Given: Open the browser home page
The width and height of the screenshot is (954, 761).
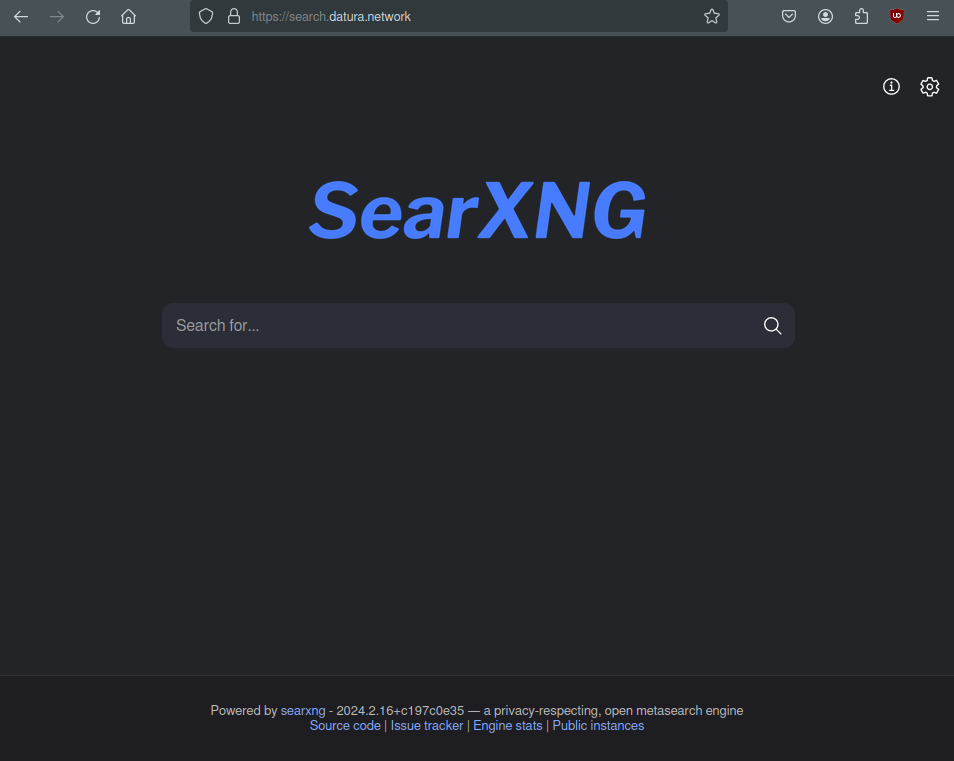Looking at the screenshot, I should (x=128, y=16).
